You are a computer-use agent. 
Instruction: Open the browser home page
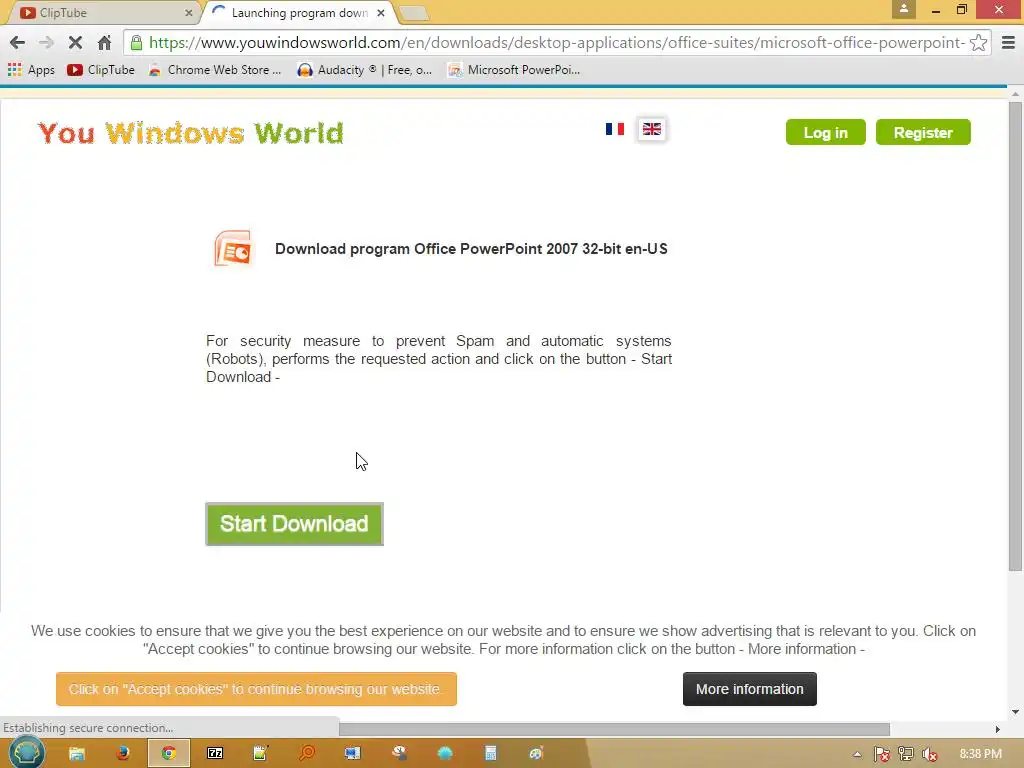coord(104,43)
